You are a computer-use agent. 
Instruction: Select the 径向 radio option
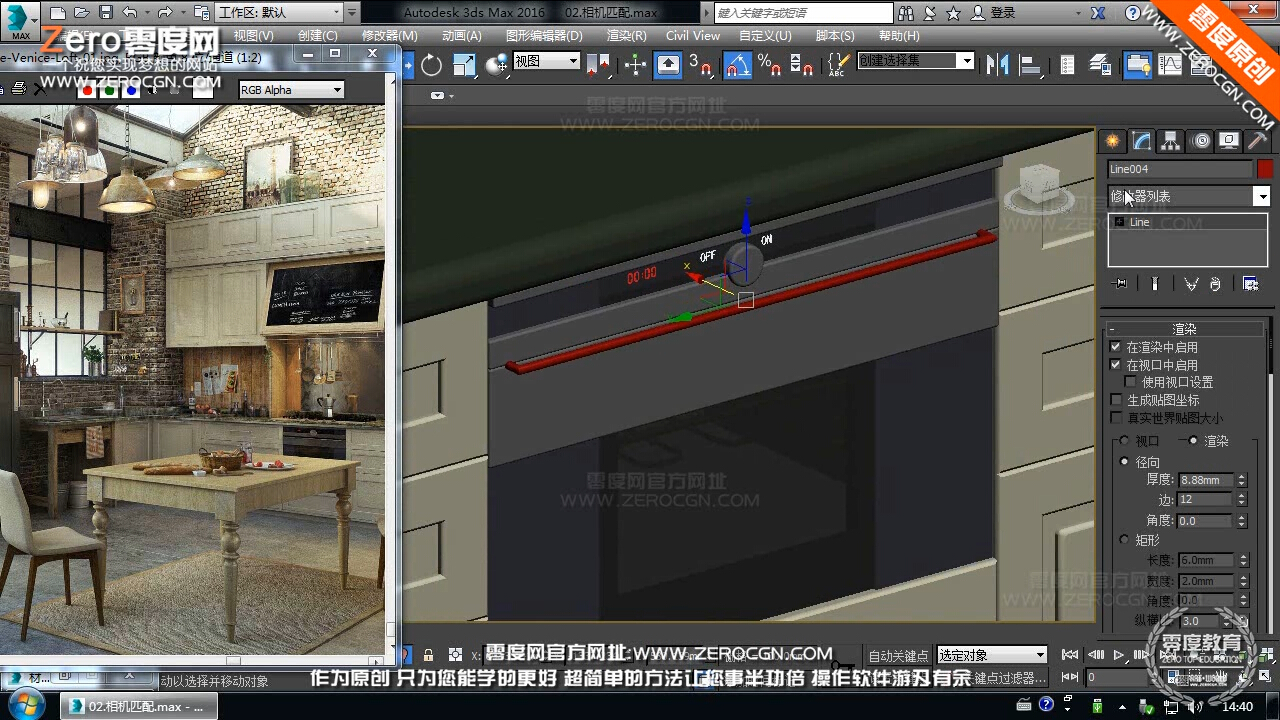pos(1124,462)
